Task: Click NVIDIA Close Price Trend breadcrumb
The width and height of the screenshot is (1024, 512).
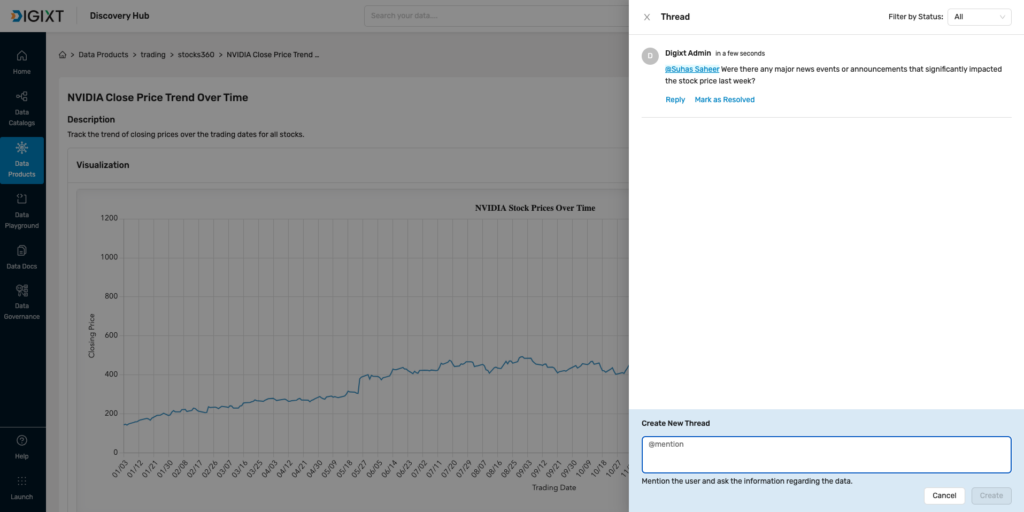Action: point(273,55)
